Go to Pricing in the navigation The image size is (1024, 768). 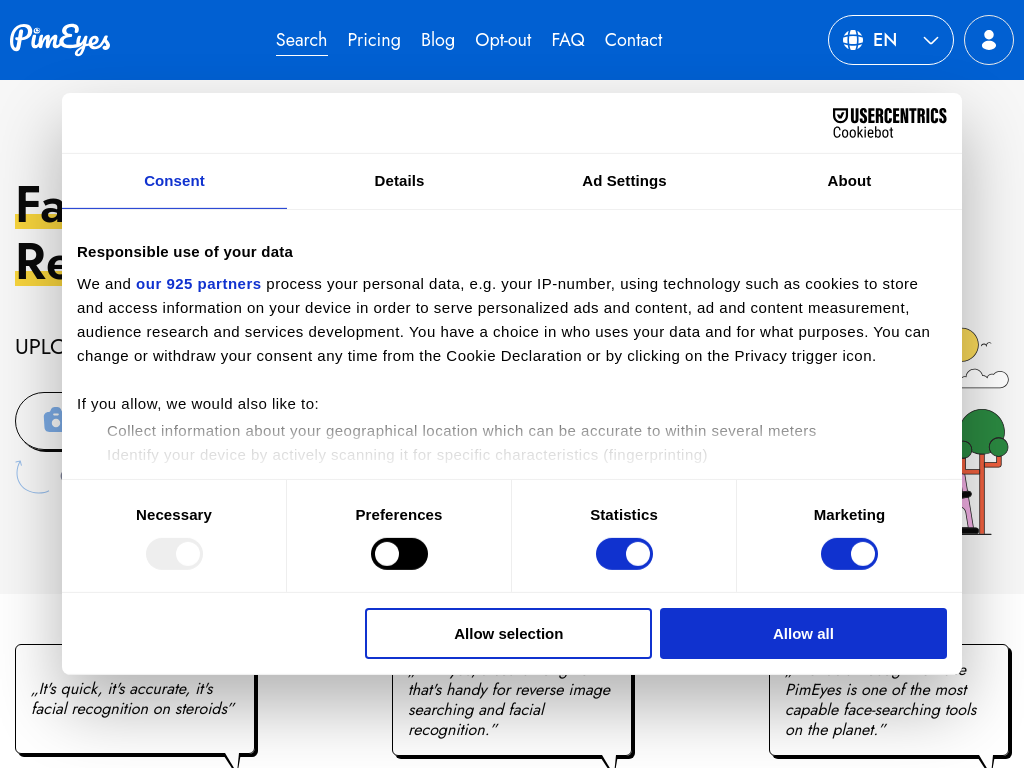[374, 40]
